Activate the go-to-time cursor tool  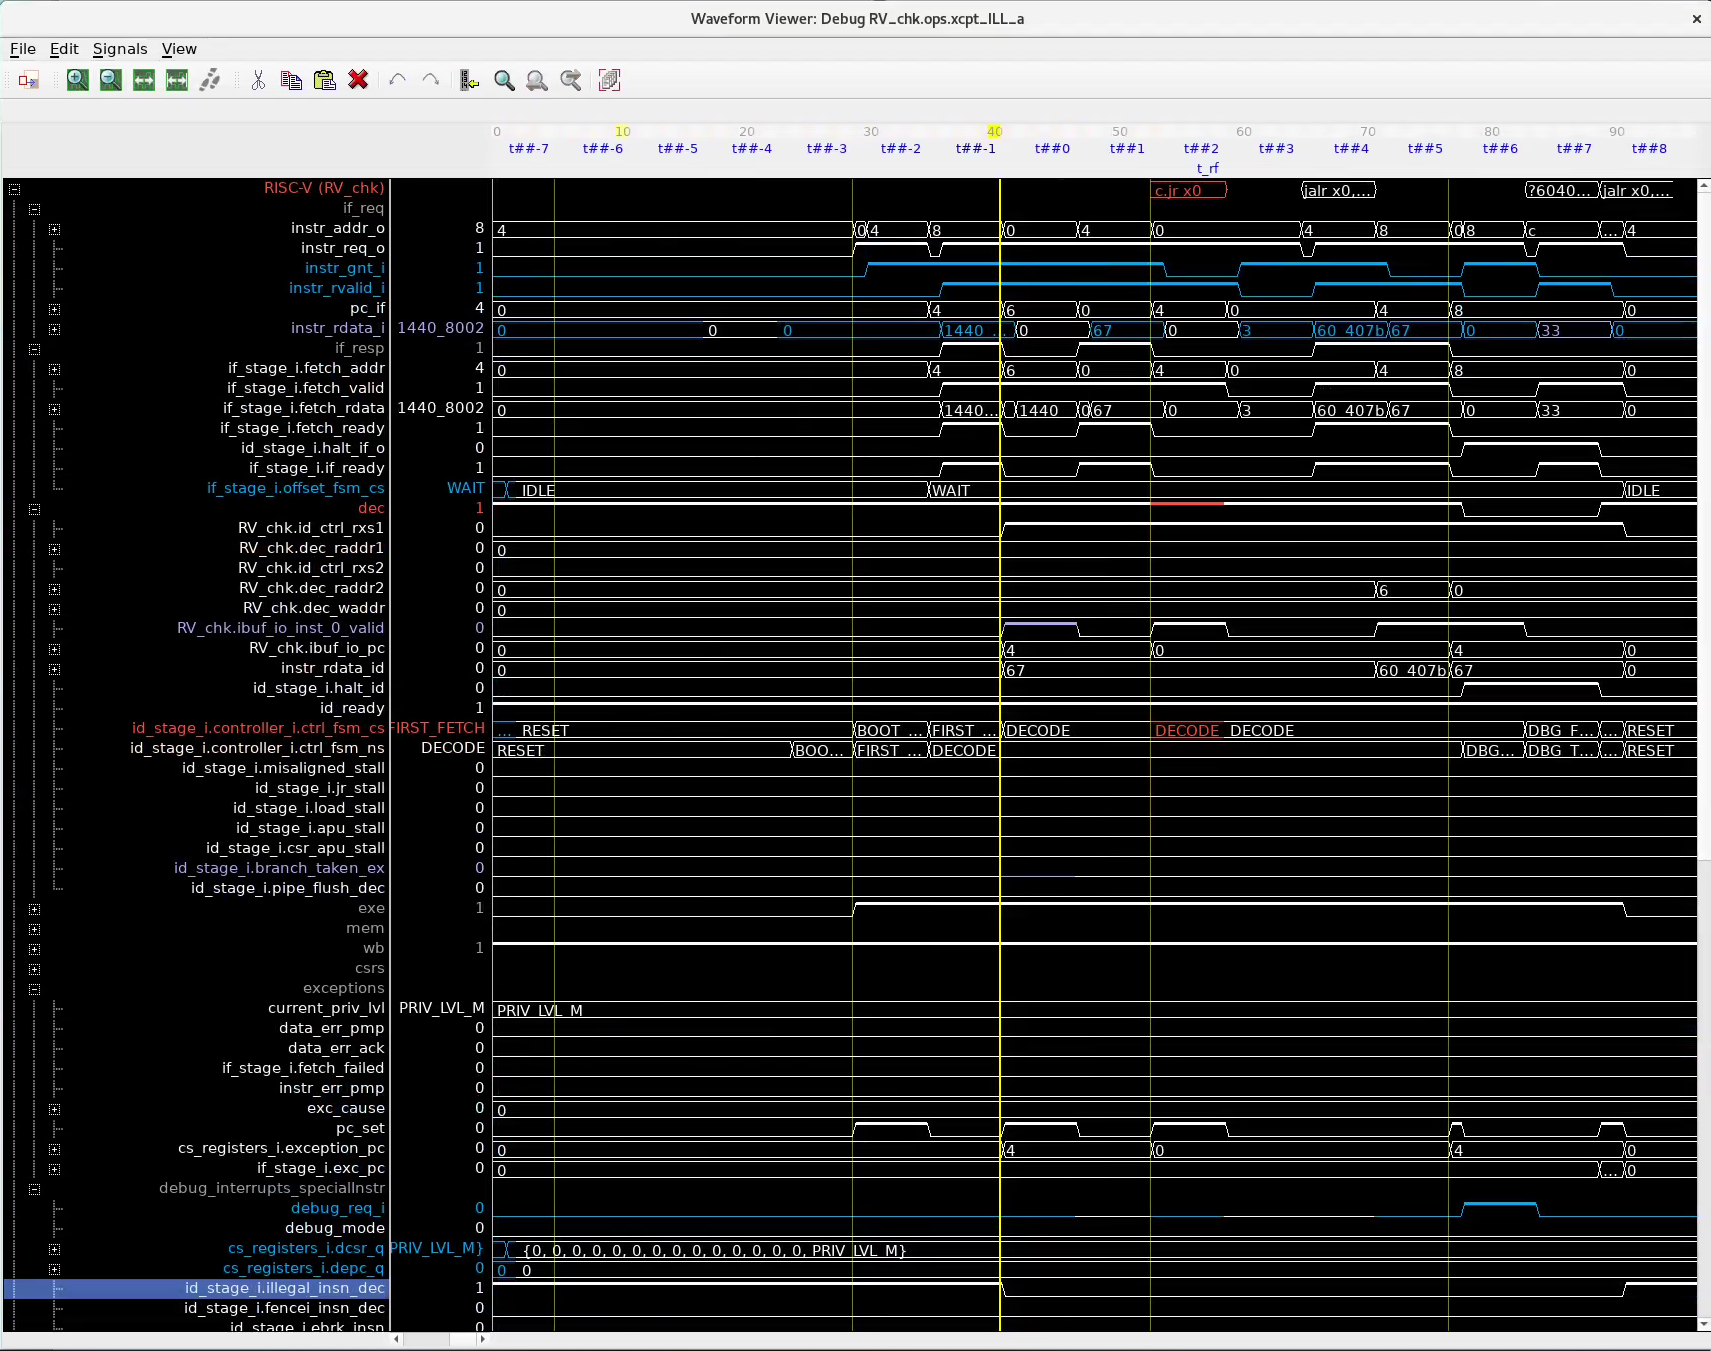click(467, 80)
